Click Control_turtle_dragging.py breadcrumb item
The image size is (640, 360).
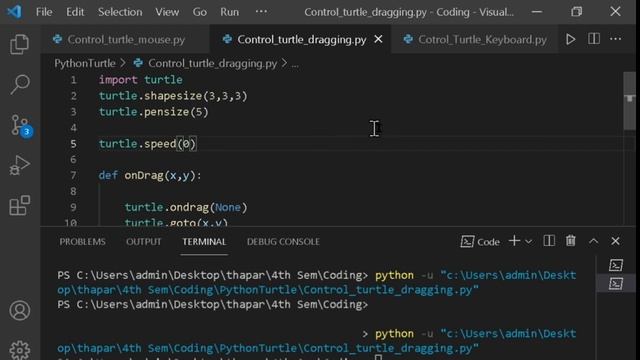tap(212, 63)
